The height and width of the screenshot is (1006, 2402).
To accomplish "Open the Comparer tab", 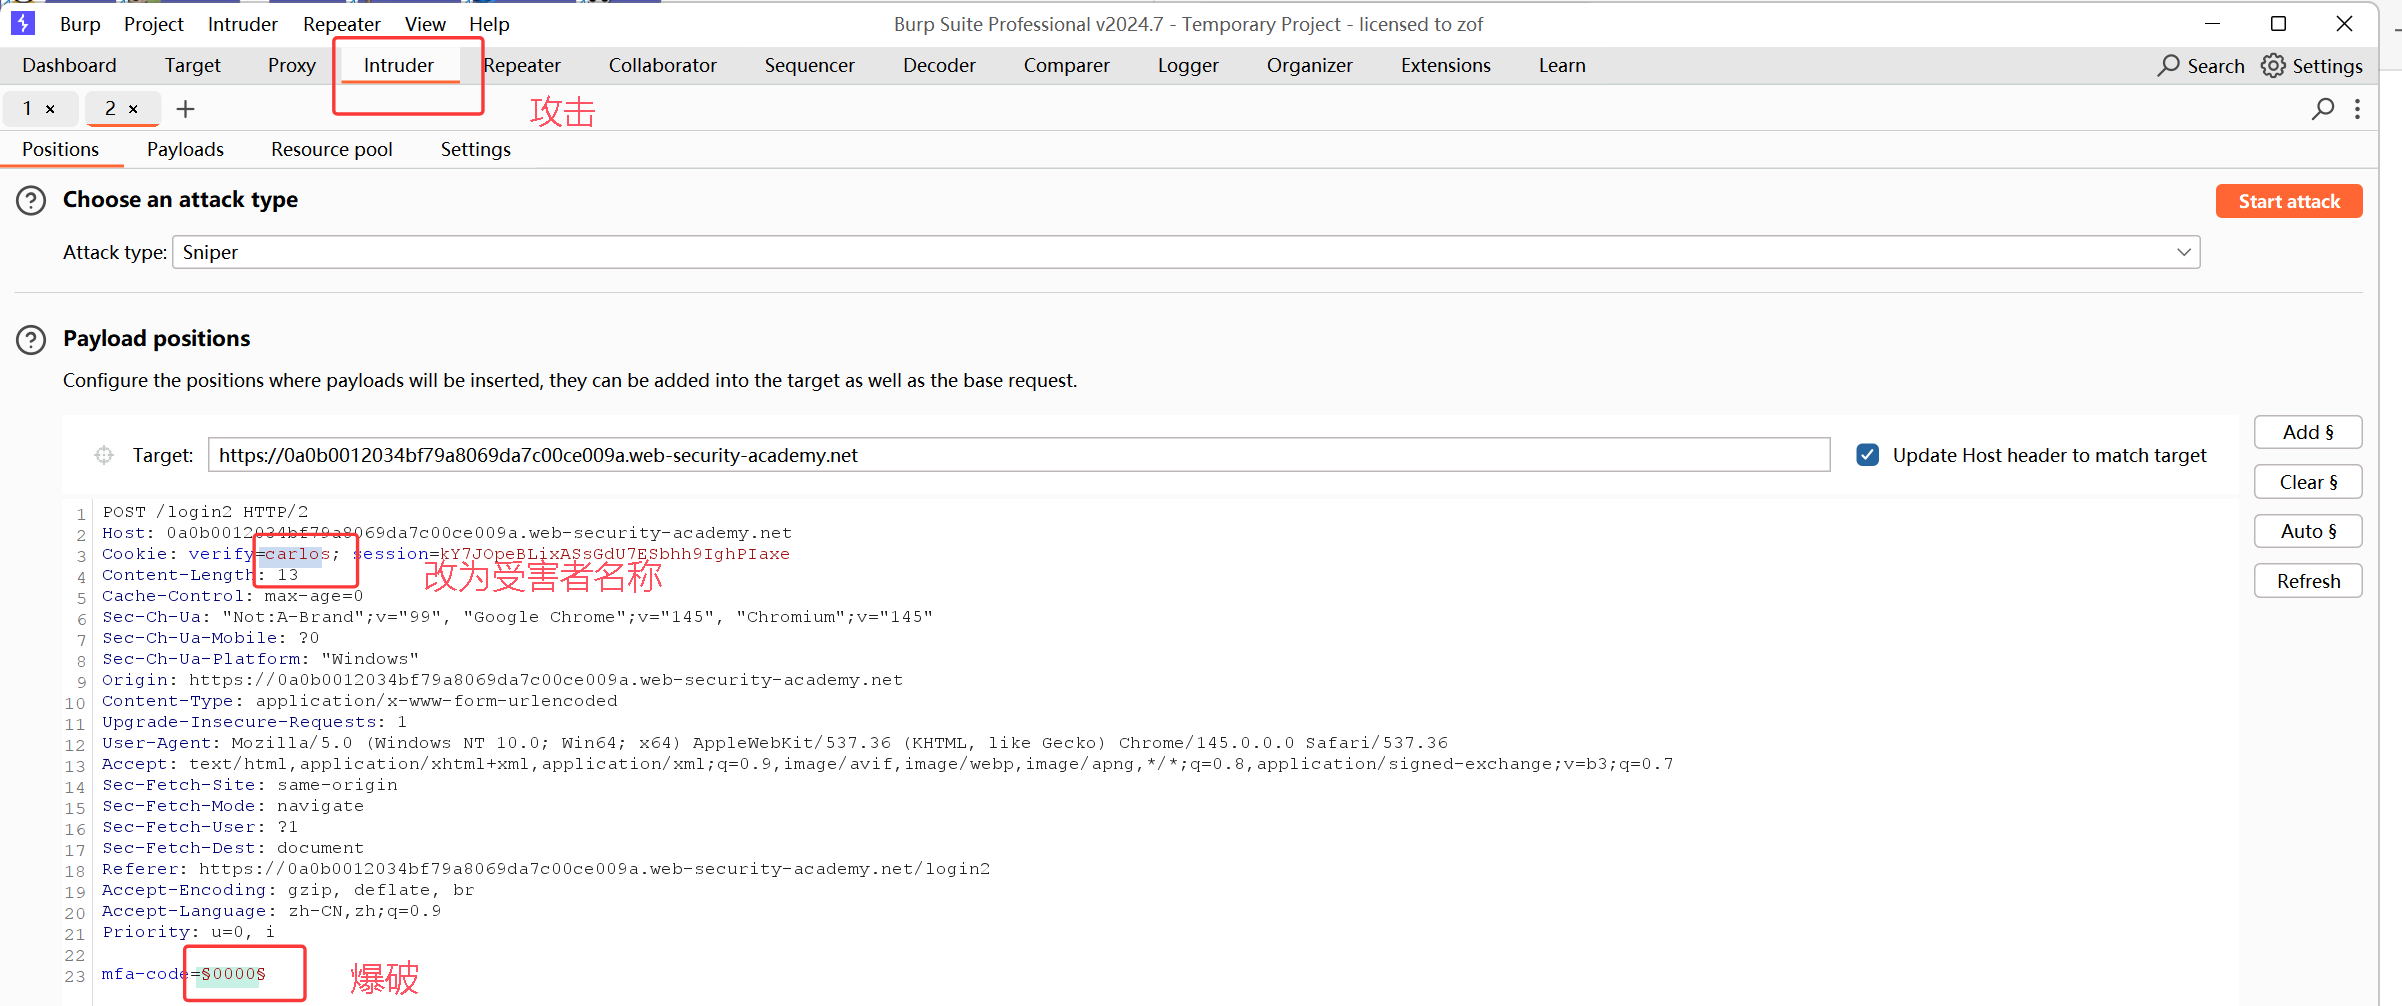I will 1066,66.
